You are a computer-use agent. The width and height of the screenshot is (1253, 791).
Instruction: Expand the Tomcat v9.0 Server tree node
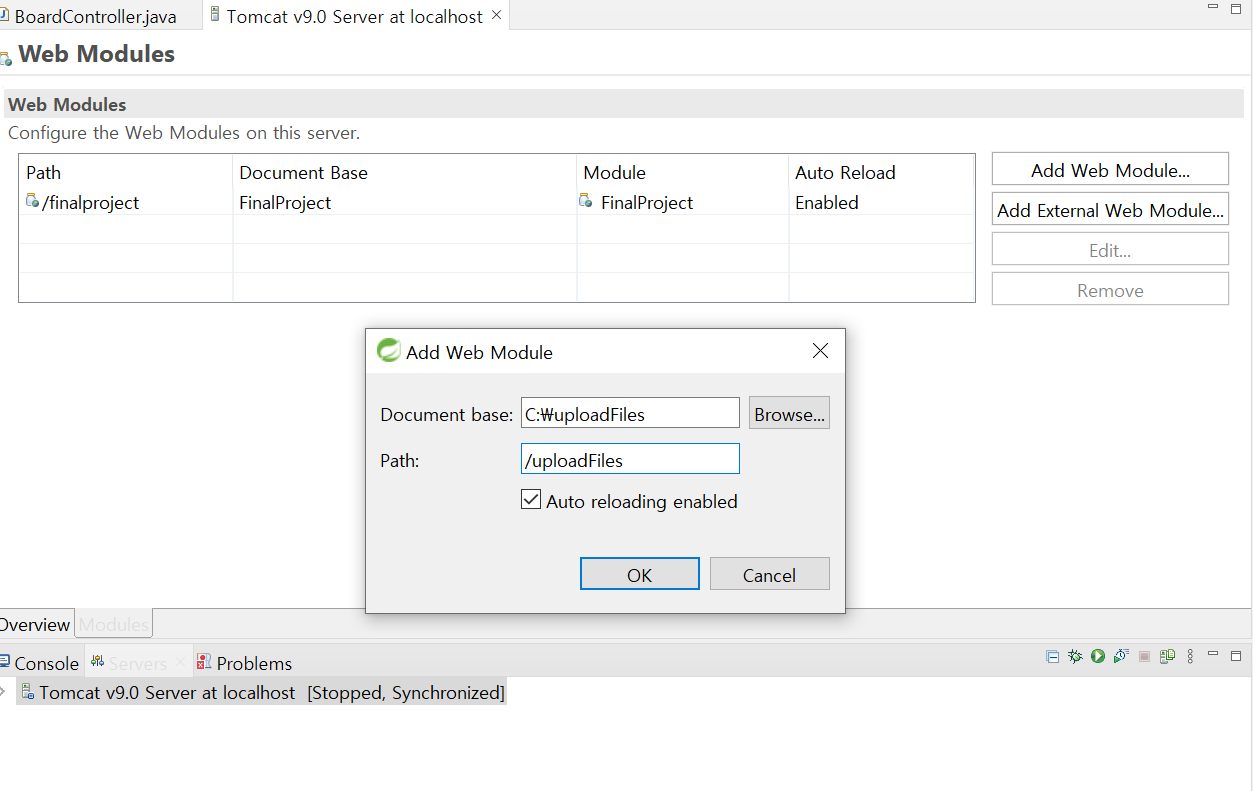[4, 692]
